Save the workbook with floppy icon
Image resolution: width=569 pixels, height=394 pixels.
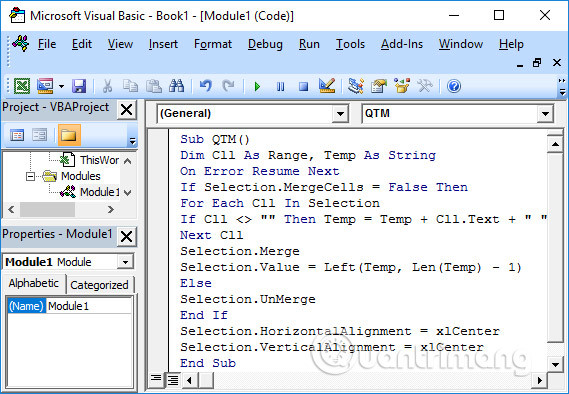coord(79,86)
